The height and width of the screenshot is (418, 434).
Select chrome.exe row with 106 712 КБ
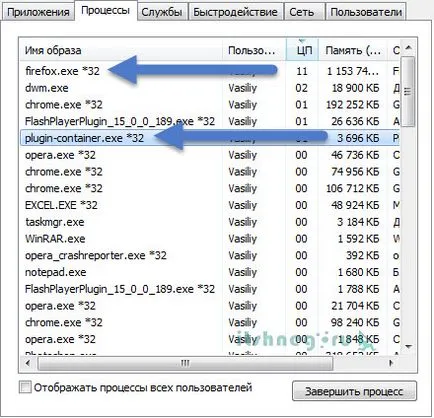click(210, 188)
